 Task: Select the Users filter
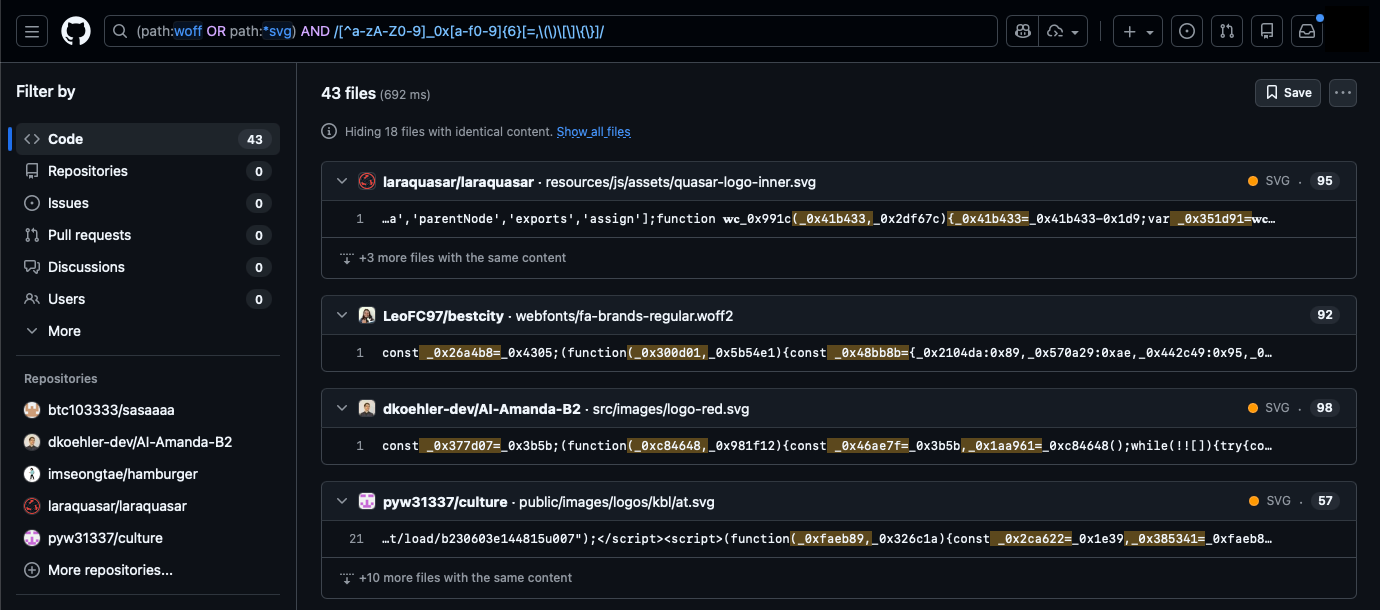coord(148,299)
